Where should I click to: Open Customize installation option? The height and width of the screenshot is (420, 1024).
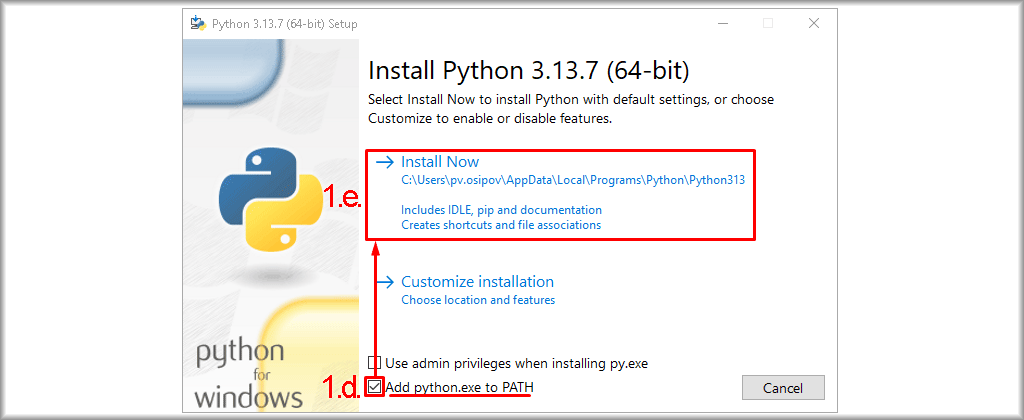tap(477, 282)
